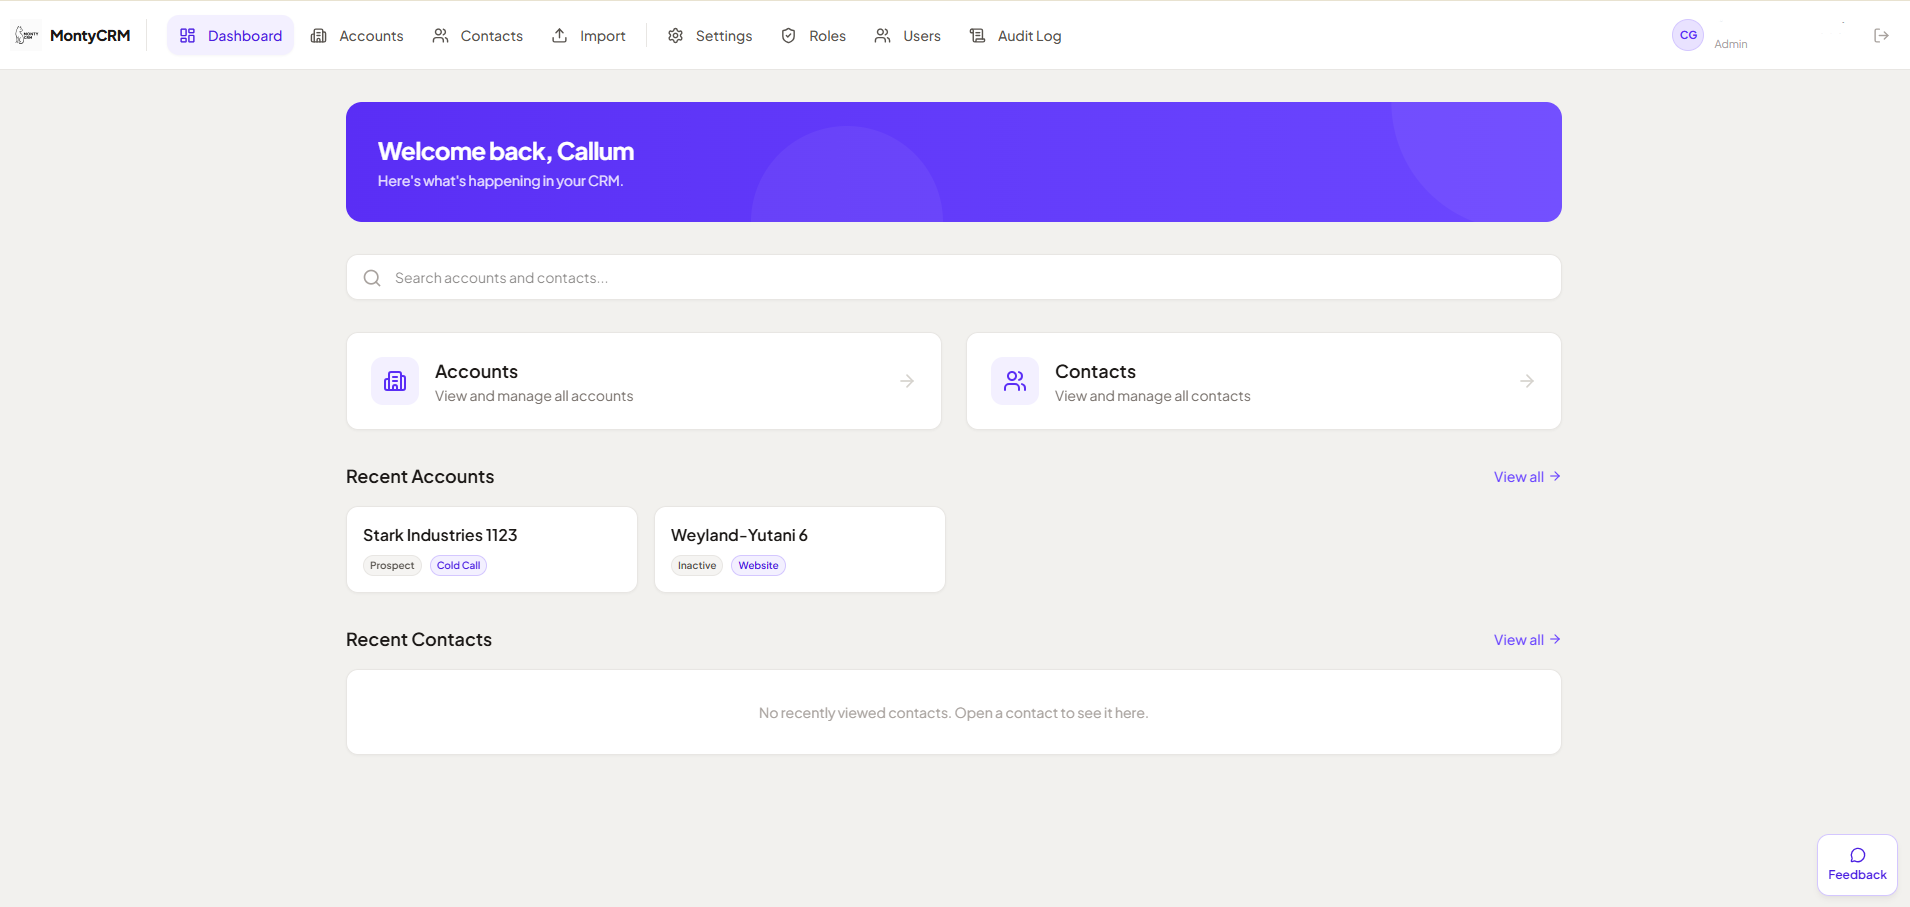Screen dimensions: 1910x907
Task: Click the Accounts building icon card
Action: 395,381
